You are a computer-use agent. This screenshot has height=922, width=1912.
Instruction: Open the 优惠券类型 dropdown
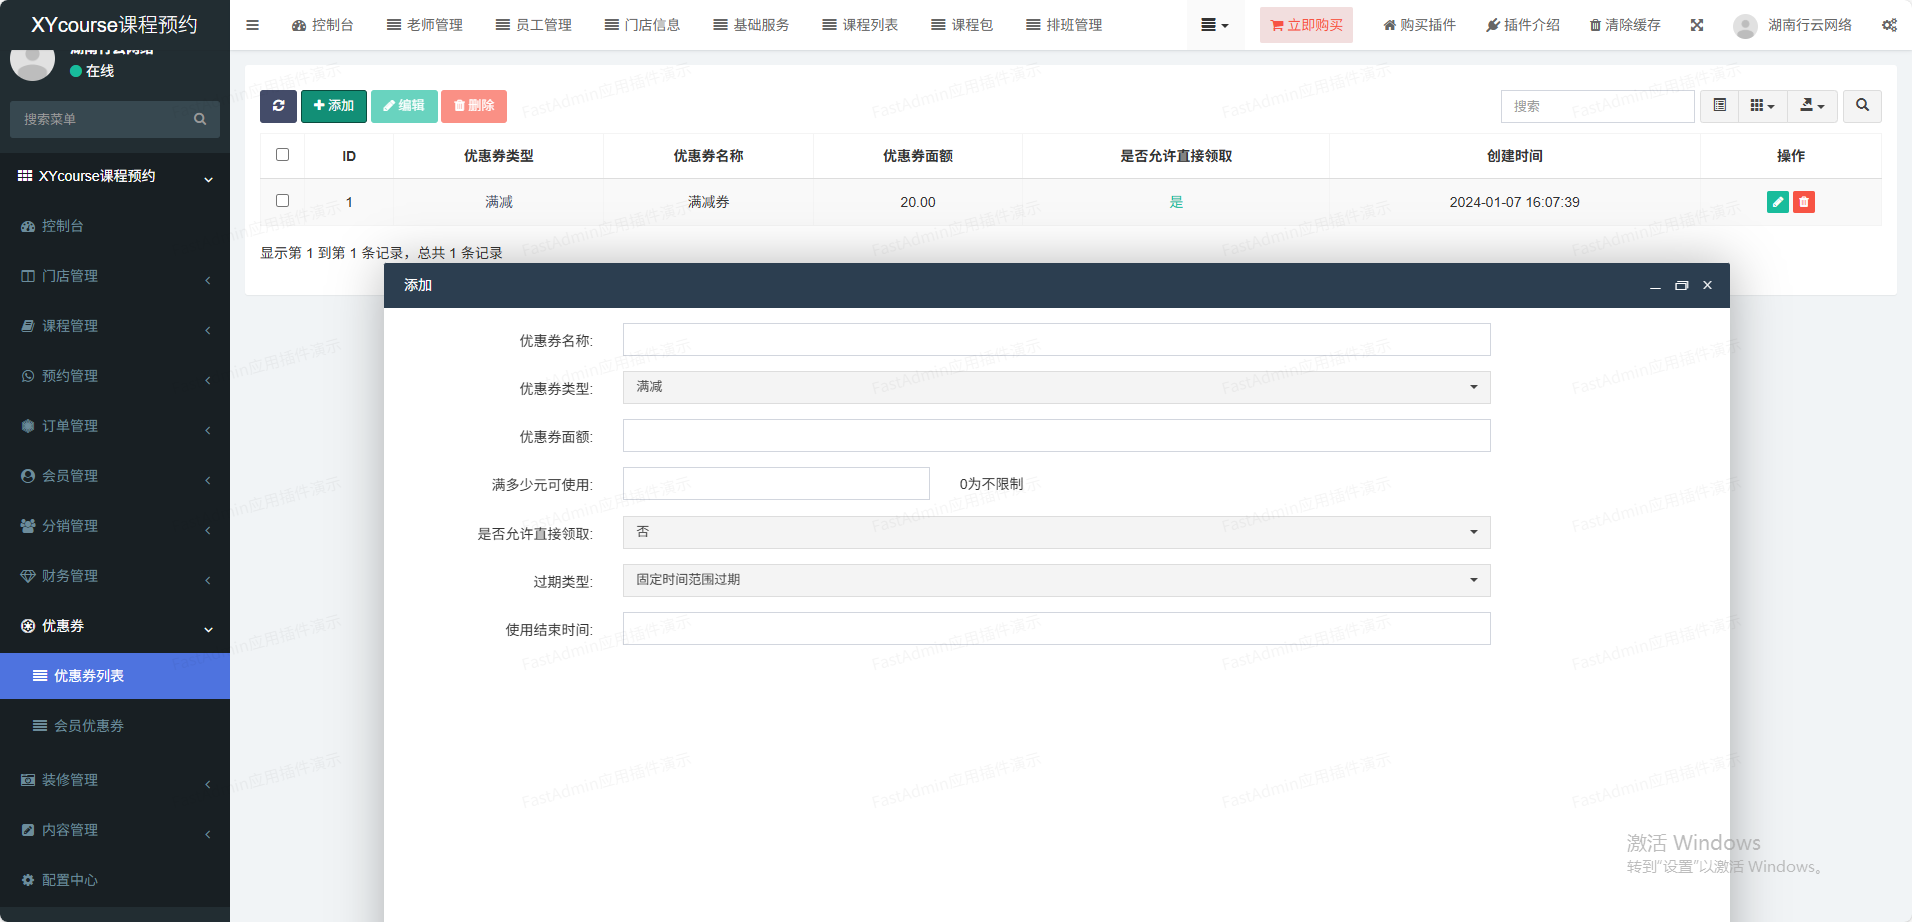[x=1056, y=387]
